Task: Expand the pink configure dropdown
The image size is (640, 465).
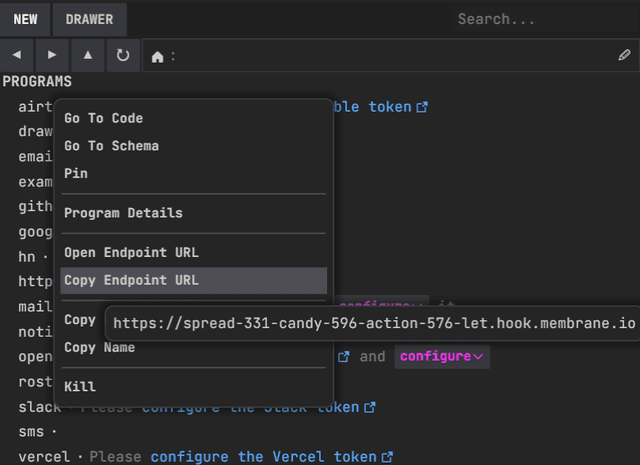Action: pos(441,356)
